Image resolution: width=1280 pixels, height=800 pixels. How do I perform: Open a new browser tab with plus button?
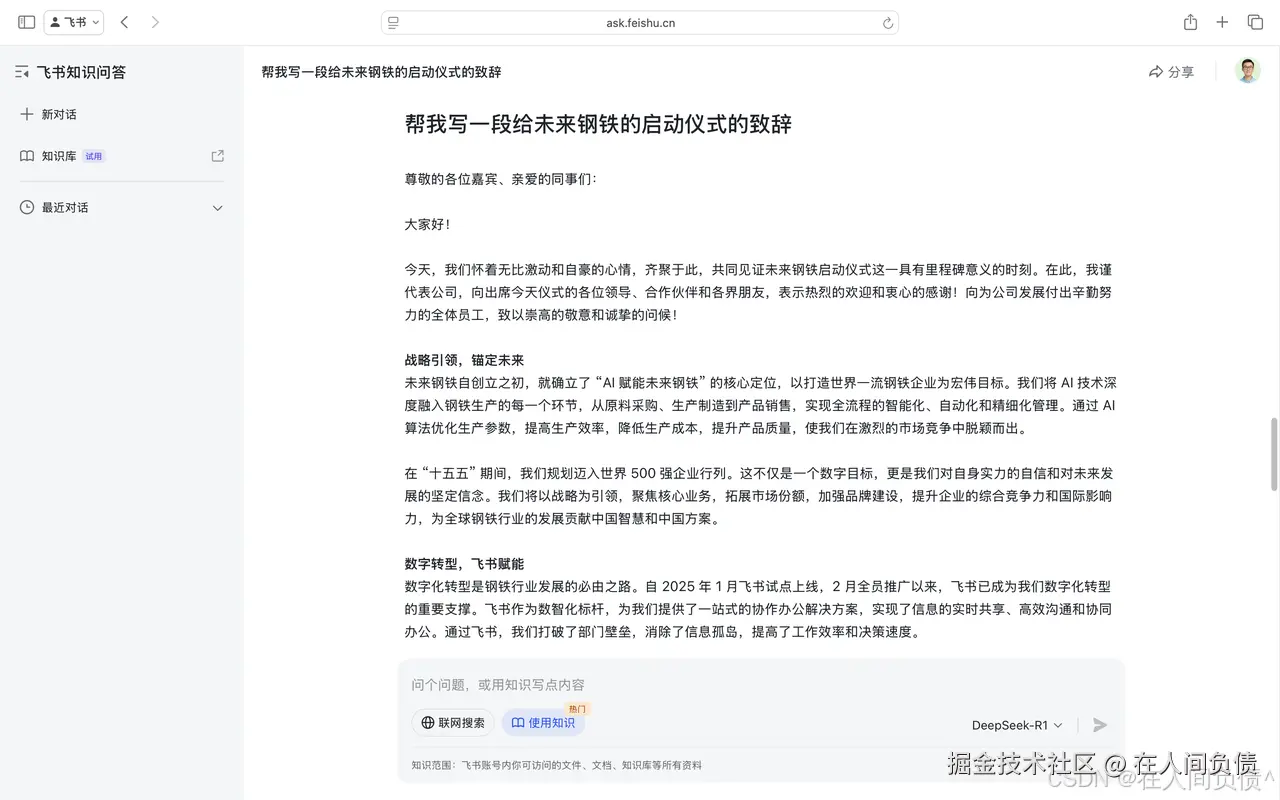tap(1222, 21)
